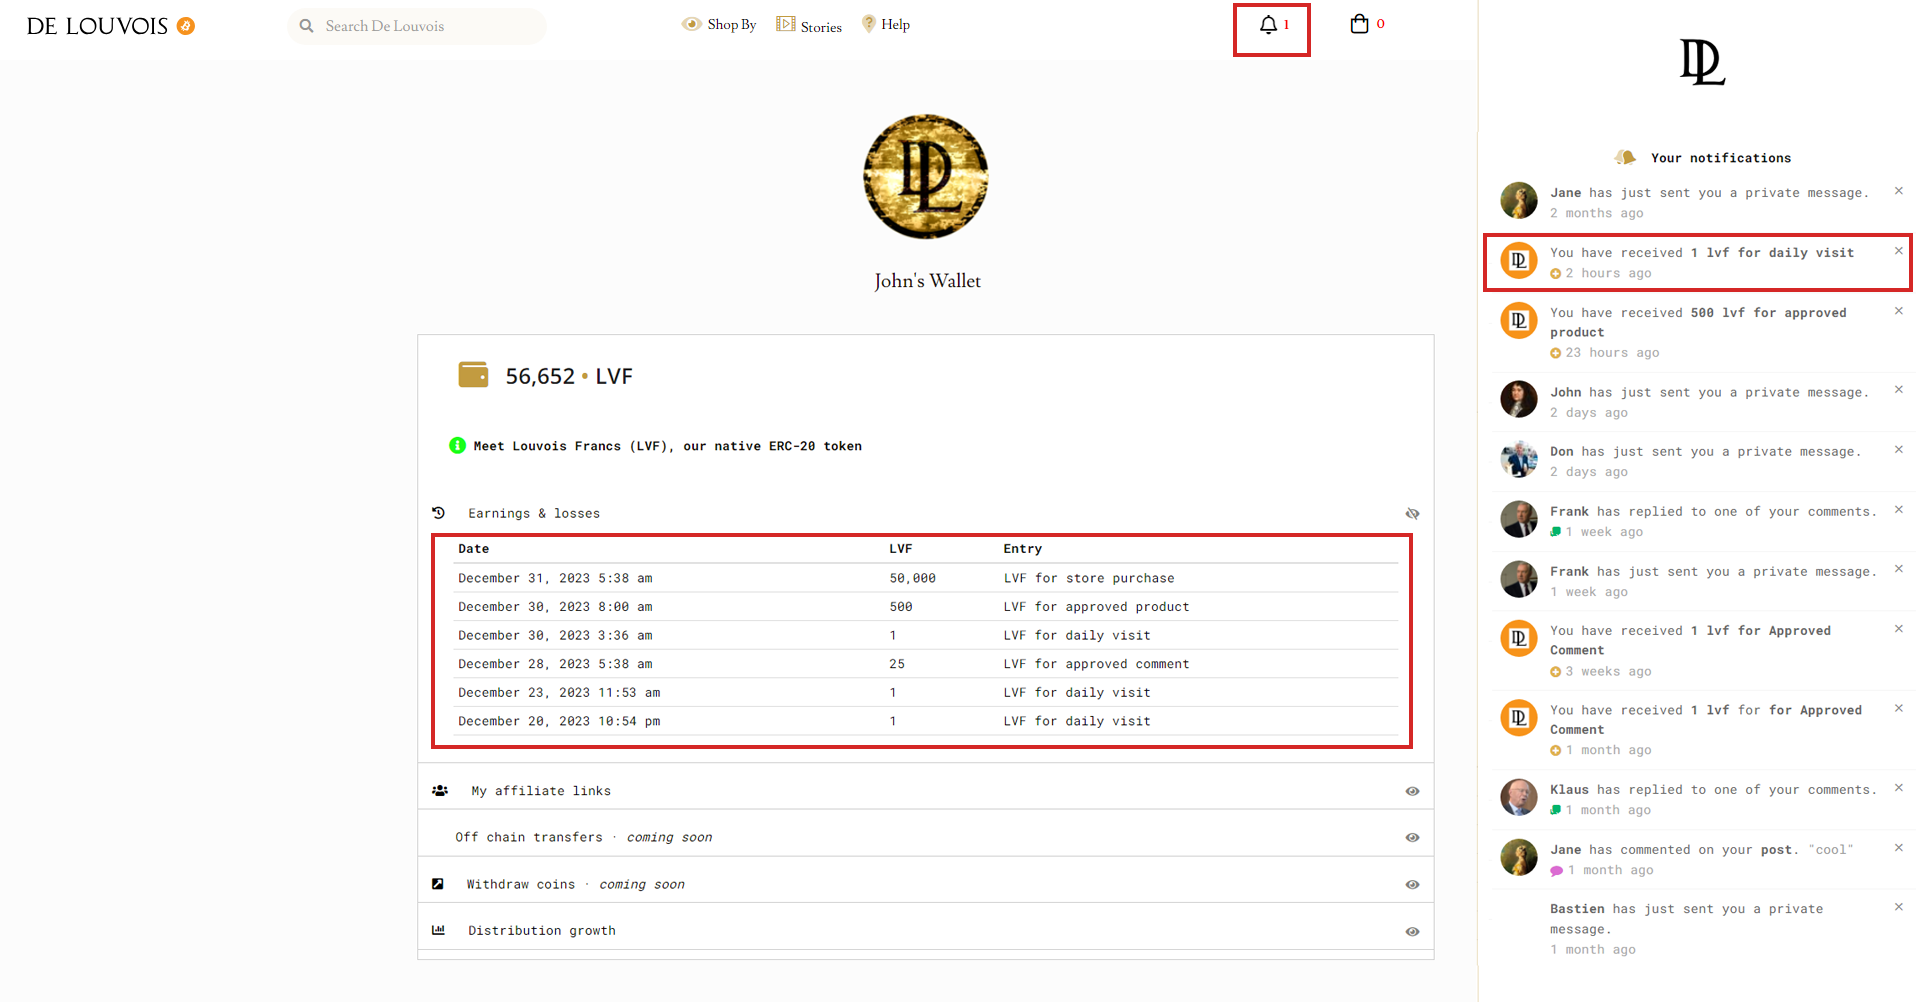Click John's Wallet gold coin emblem
Viewport: 1916px width, 1002px height.
coord(925,177)
